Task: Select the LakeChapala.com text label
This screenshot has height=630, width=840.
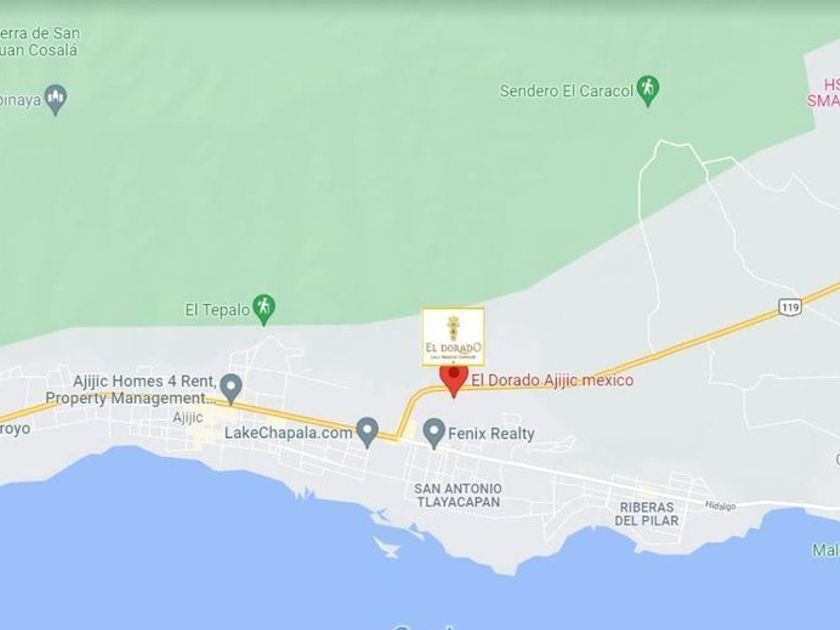Action: [288, 433]
